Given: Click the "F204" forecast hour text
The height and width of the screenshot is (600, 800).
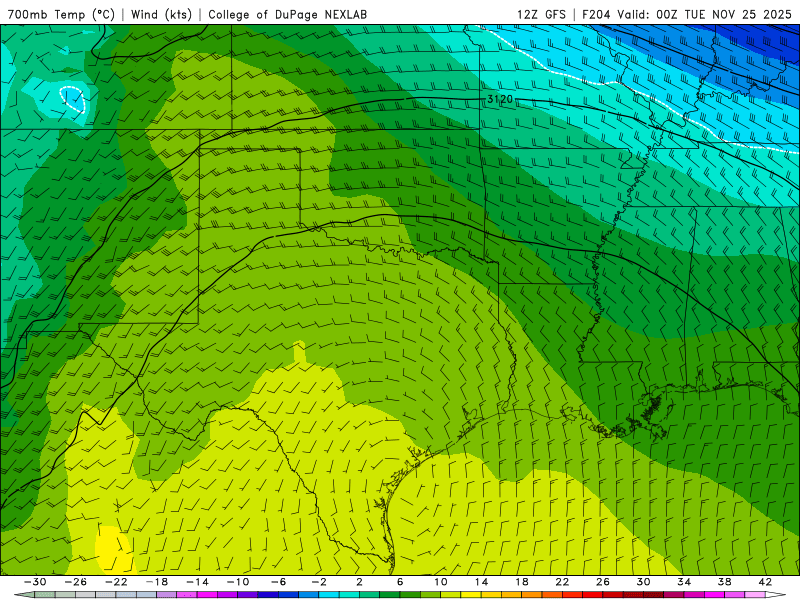Looking at the screenshot, I should click(x=596, y=15).
